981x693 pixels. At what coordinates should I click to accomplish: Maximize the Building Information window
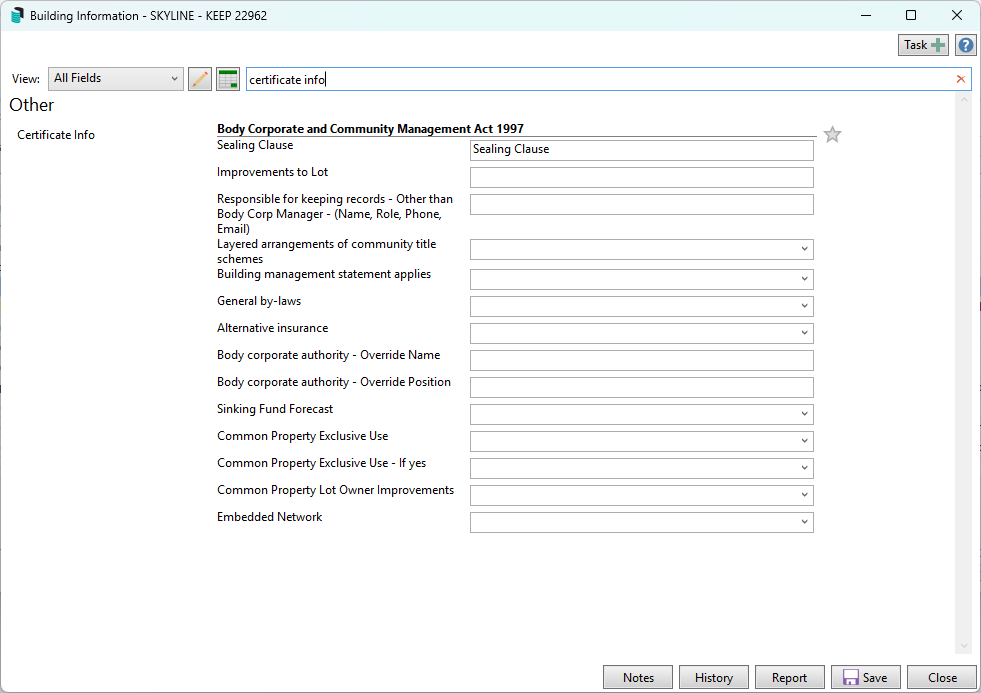pos(911,15)
